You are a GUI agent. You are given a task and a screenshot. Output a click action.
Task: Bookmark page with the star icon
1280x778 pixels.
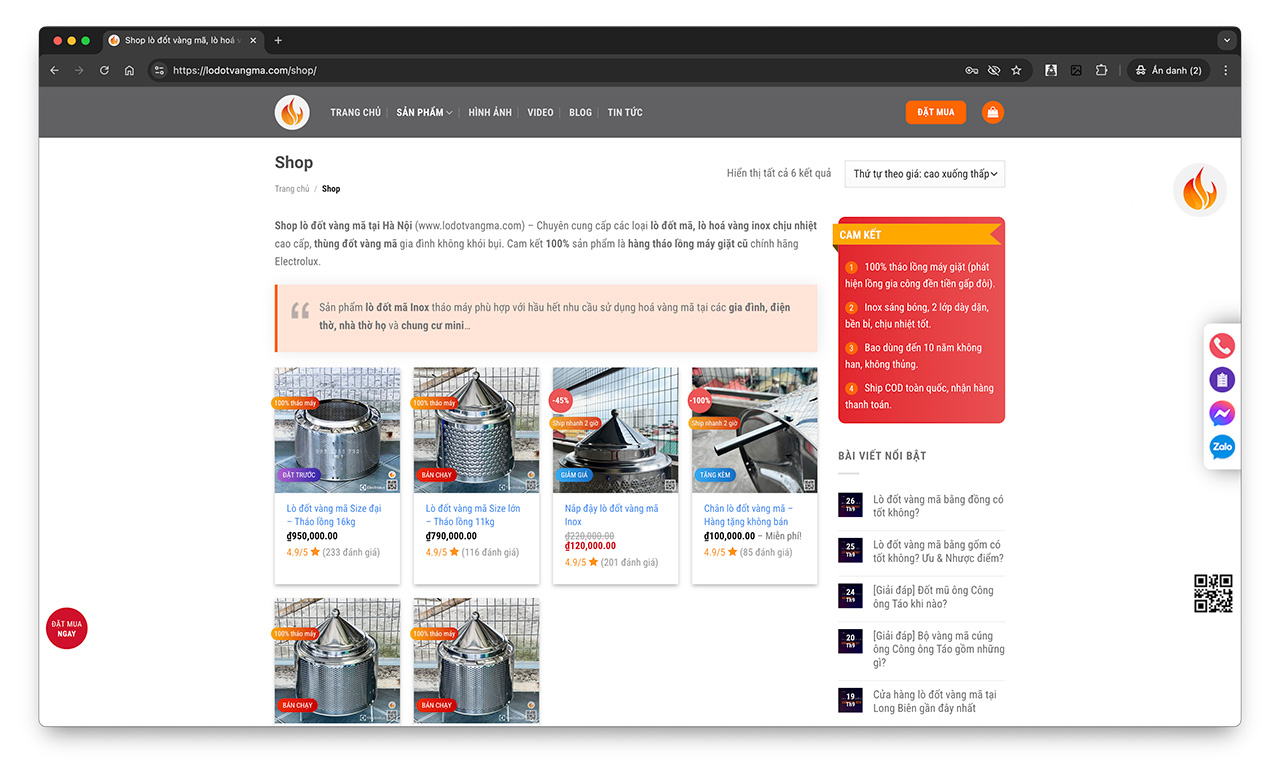[1017, 71]
